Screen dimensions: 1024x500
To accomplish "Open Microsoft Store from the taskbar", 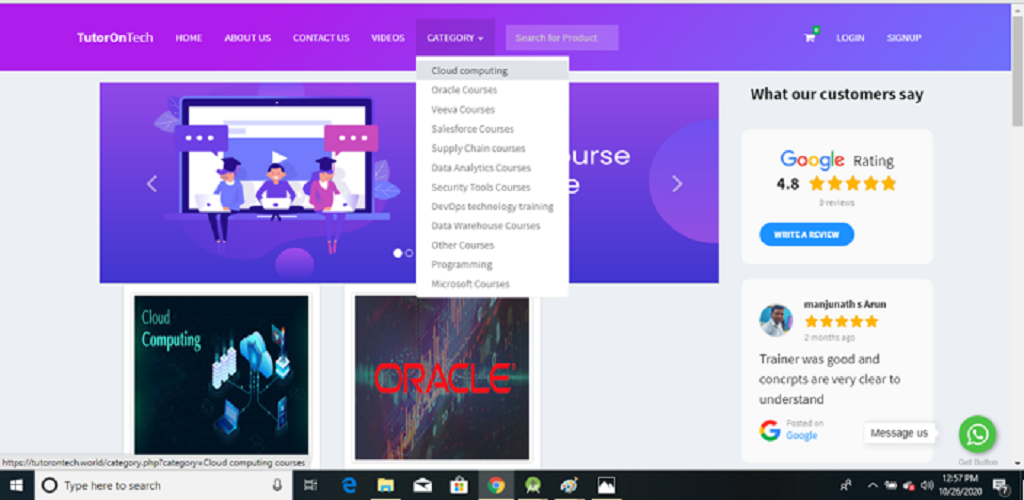I will tap(458, 485).
